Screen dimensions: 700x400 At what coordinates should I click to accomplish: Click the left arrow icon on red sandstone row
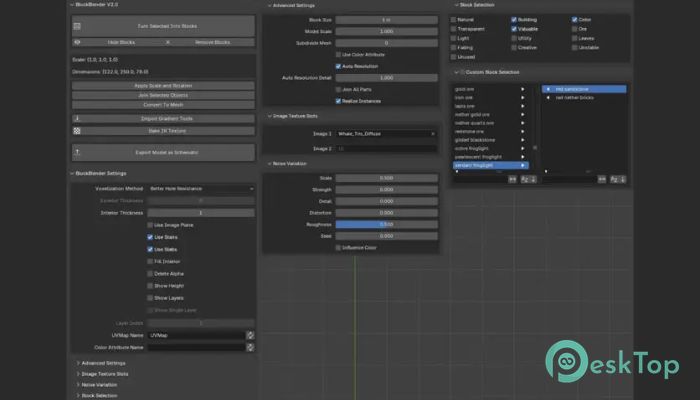pyautogui.click(x=548, y=89)
